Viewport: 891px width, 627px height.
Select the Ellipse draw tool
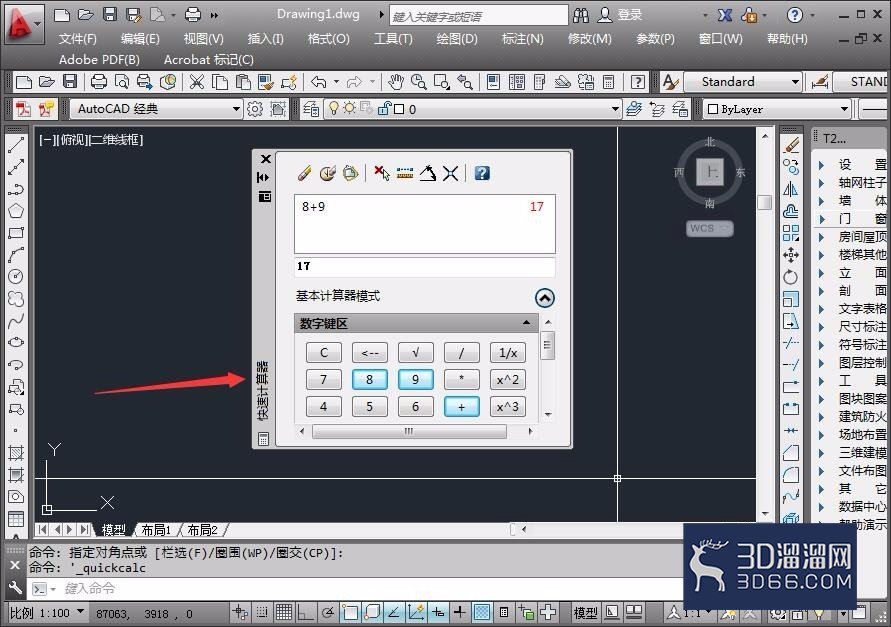click(x=15, y=342)
